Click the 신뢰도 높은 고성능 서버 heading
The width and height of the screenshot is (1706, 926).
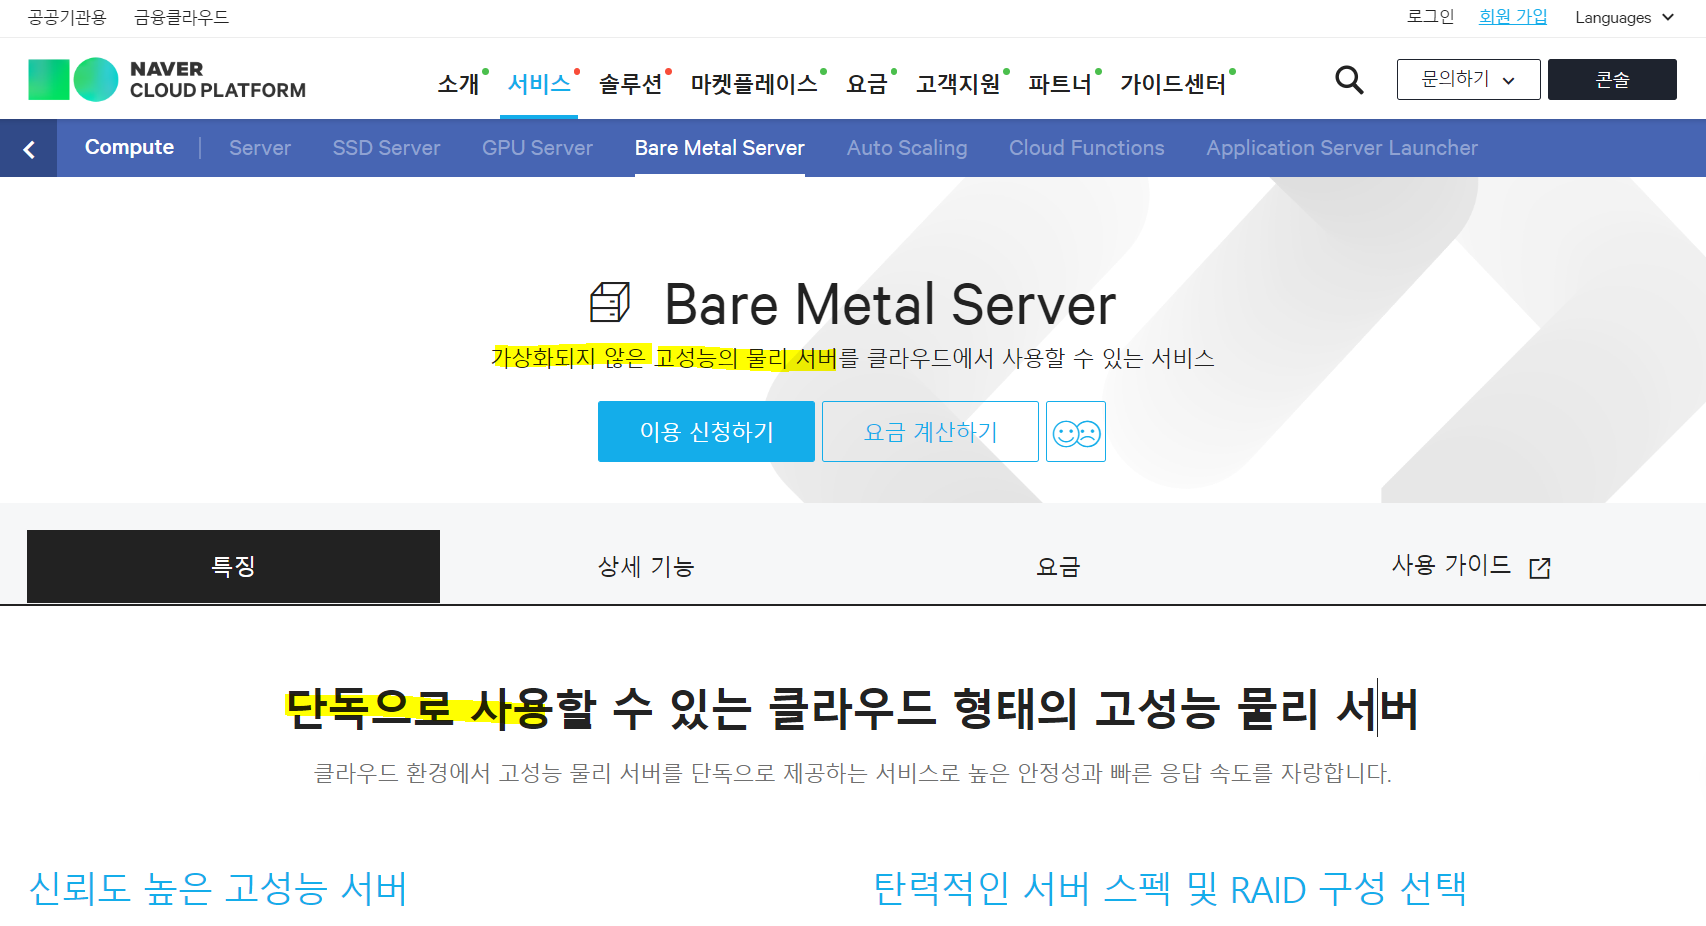click(x=218, y=889)
